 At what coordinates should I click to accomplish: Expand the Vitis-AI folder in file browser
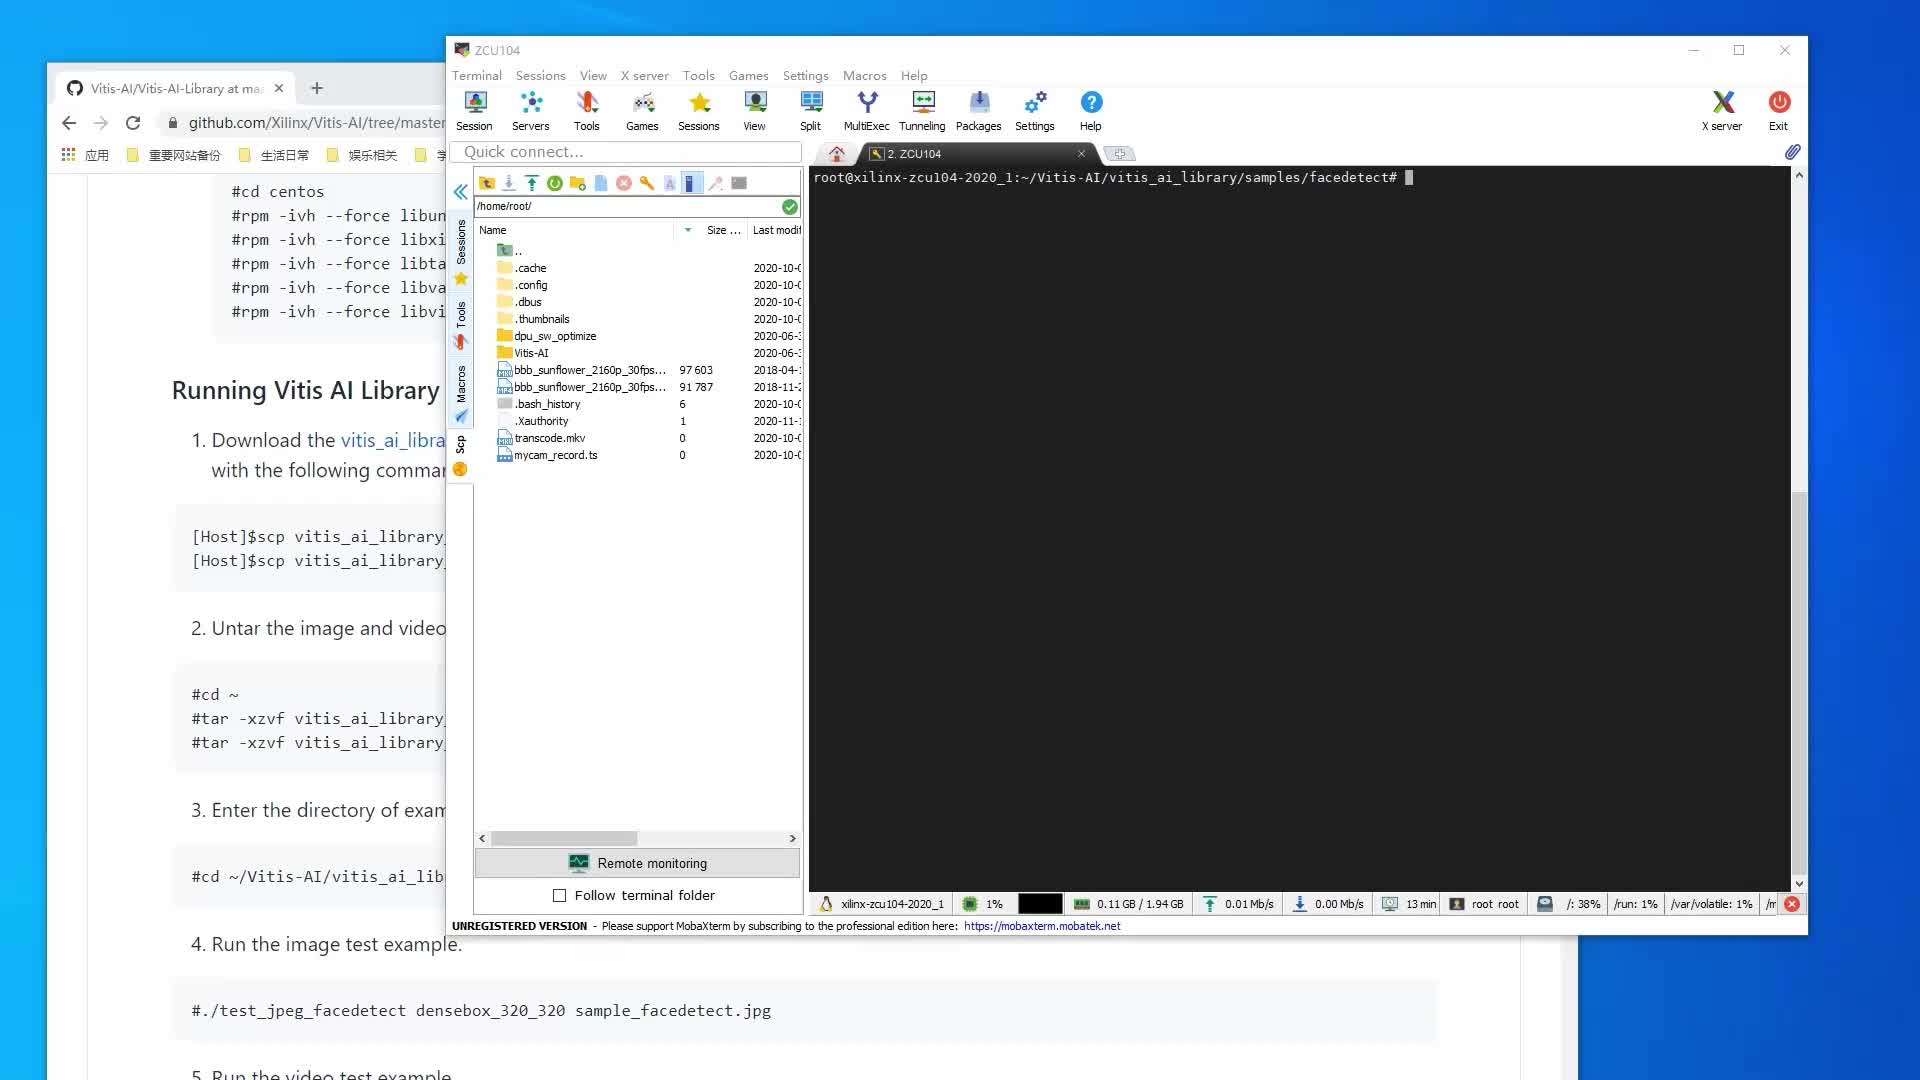click(531, 352)
